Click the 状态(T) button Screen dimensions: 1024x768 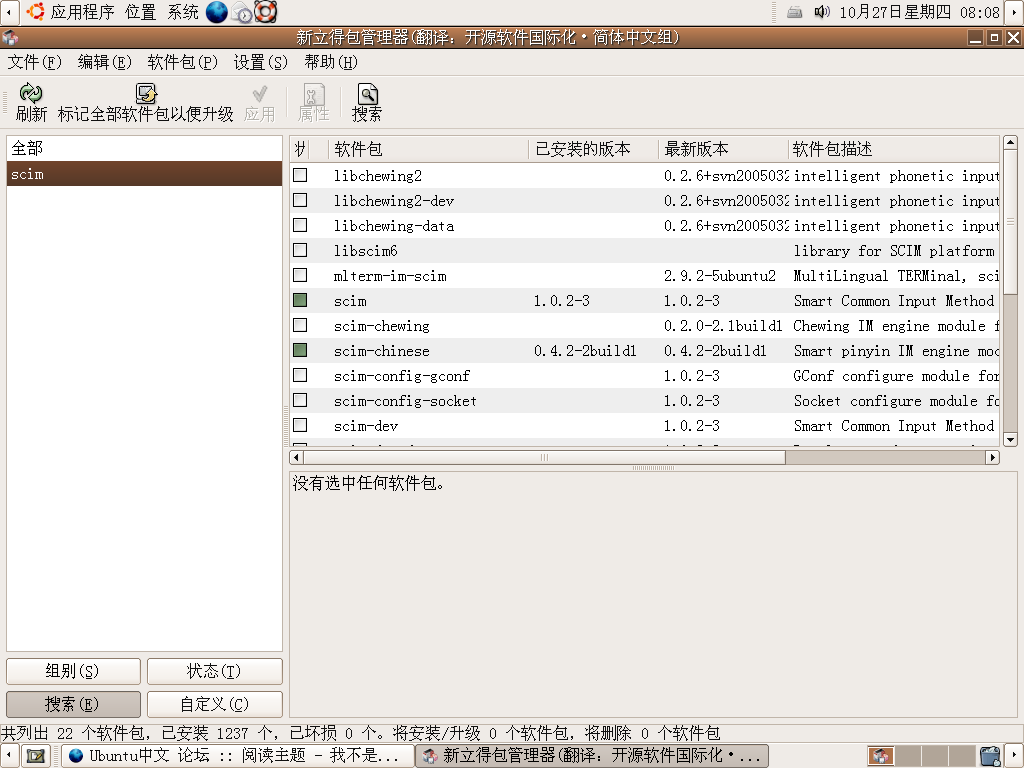(215, 671)
